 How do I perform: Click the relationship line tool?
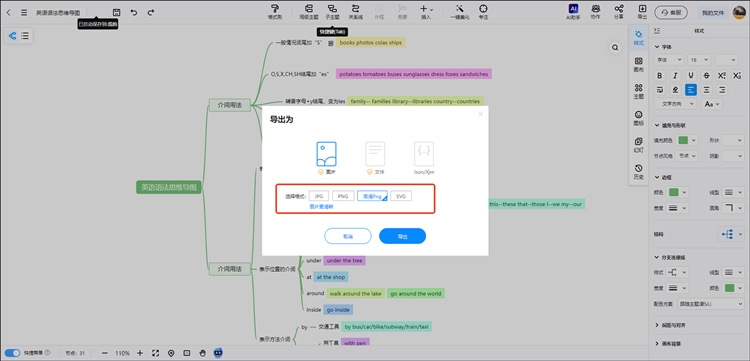pyautogui.click(x=355, y=11)
